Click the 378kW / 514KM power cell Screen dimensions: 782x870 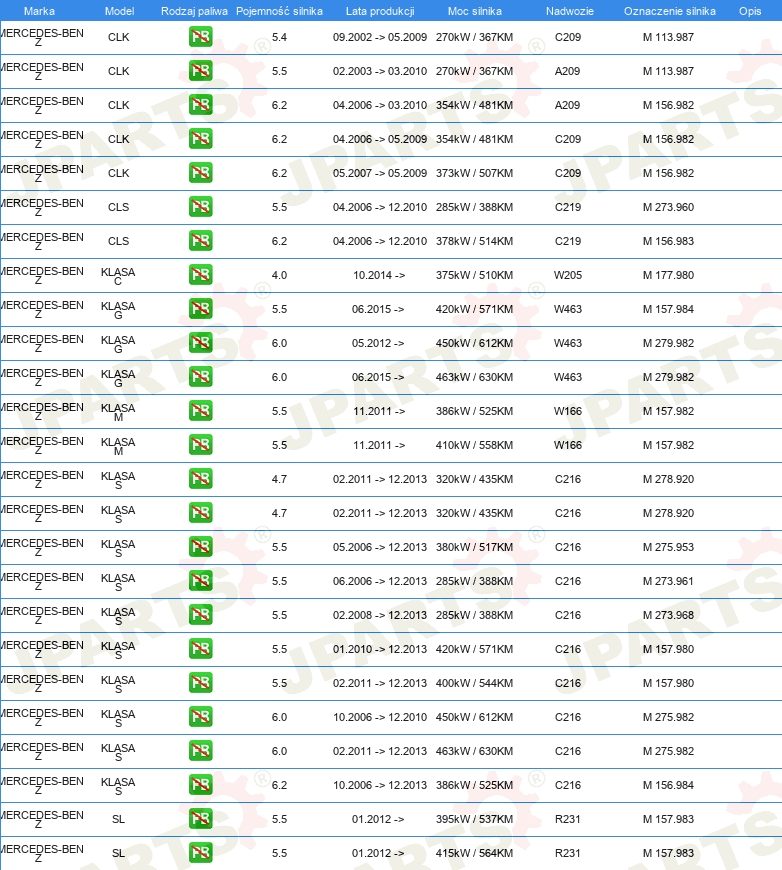click(x=475, y=241)
